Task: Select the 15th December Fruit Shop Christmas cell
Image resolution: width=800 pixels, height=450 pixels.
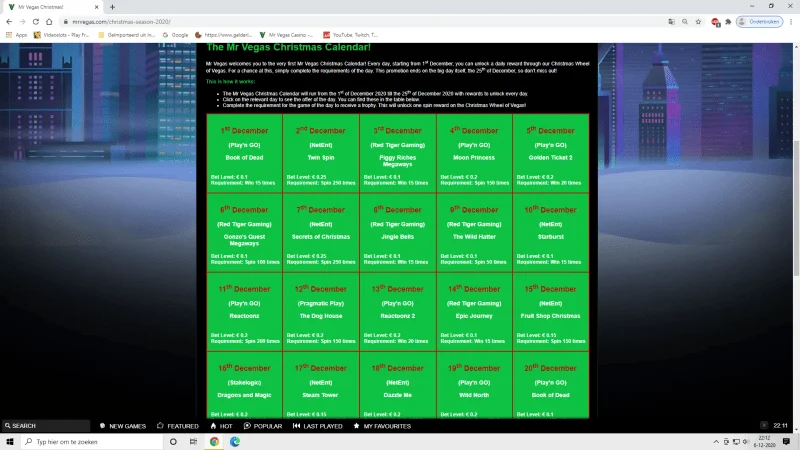Action: 551,311
